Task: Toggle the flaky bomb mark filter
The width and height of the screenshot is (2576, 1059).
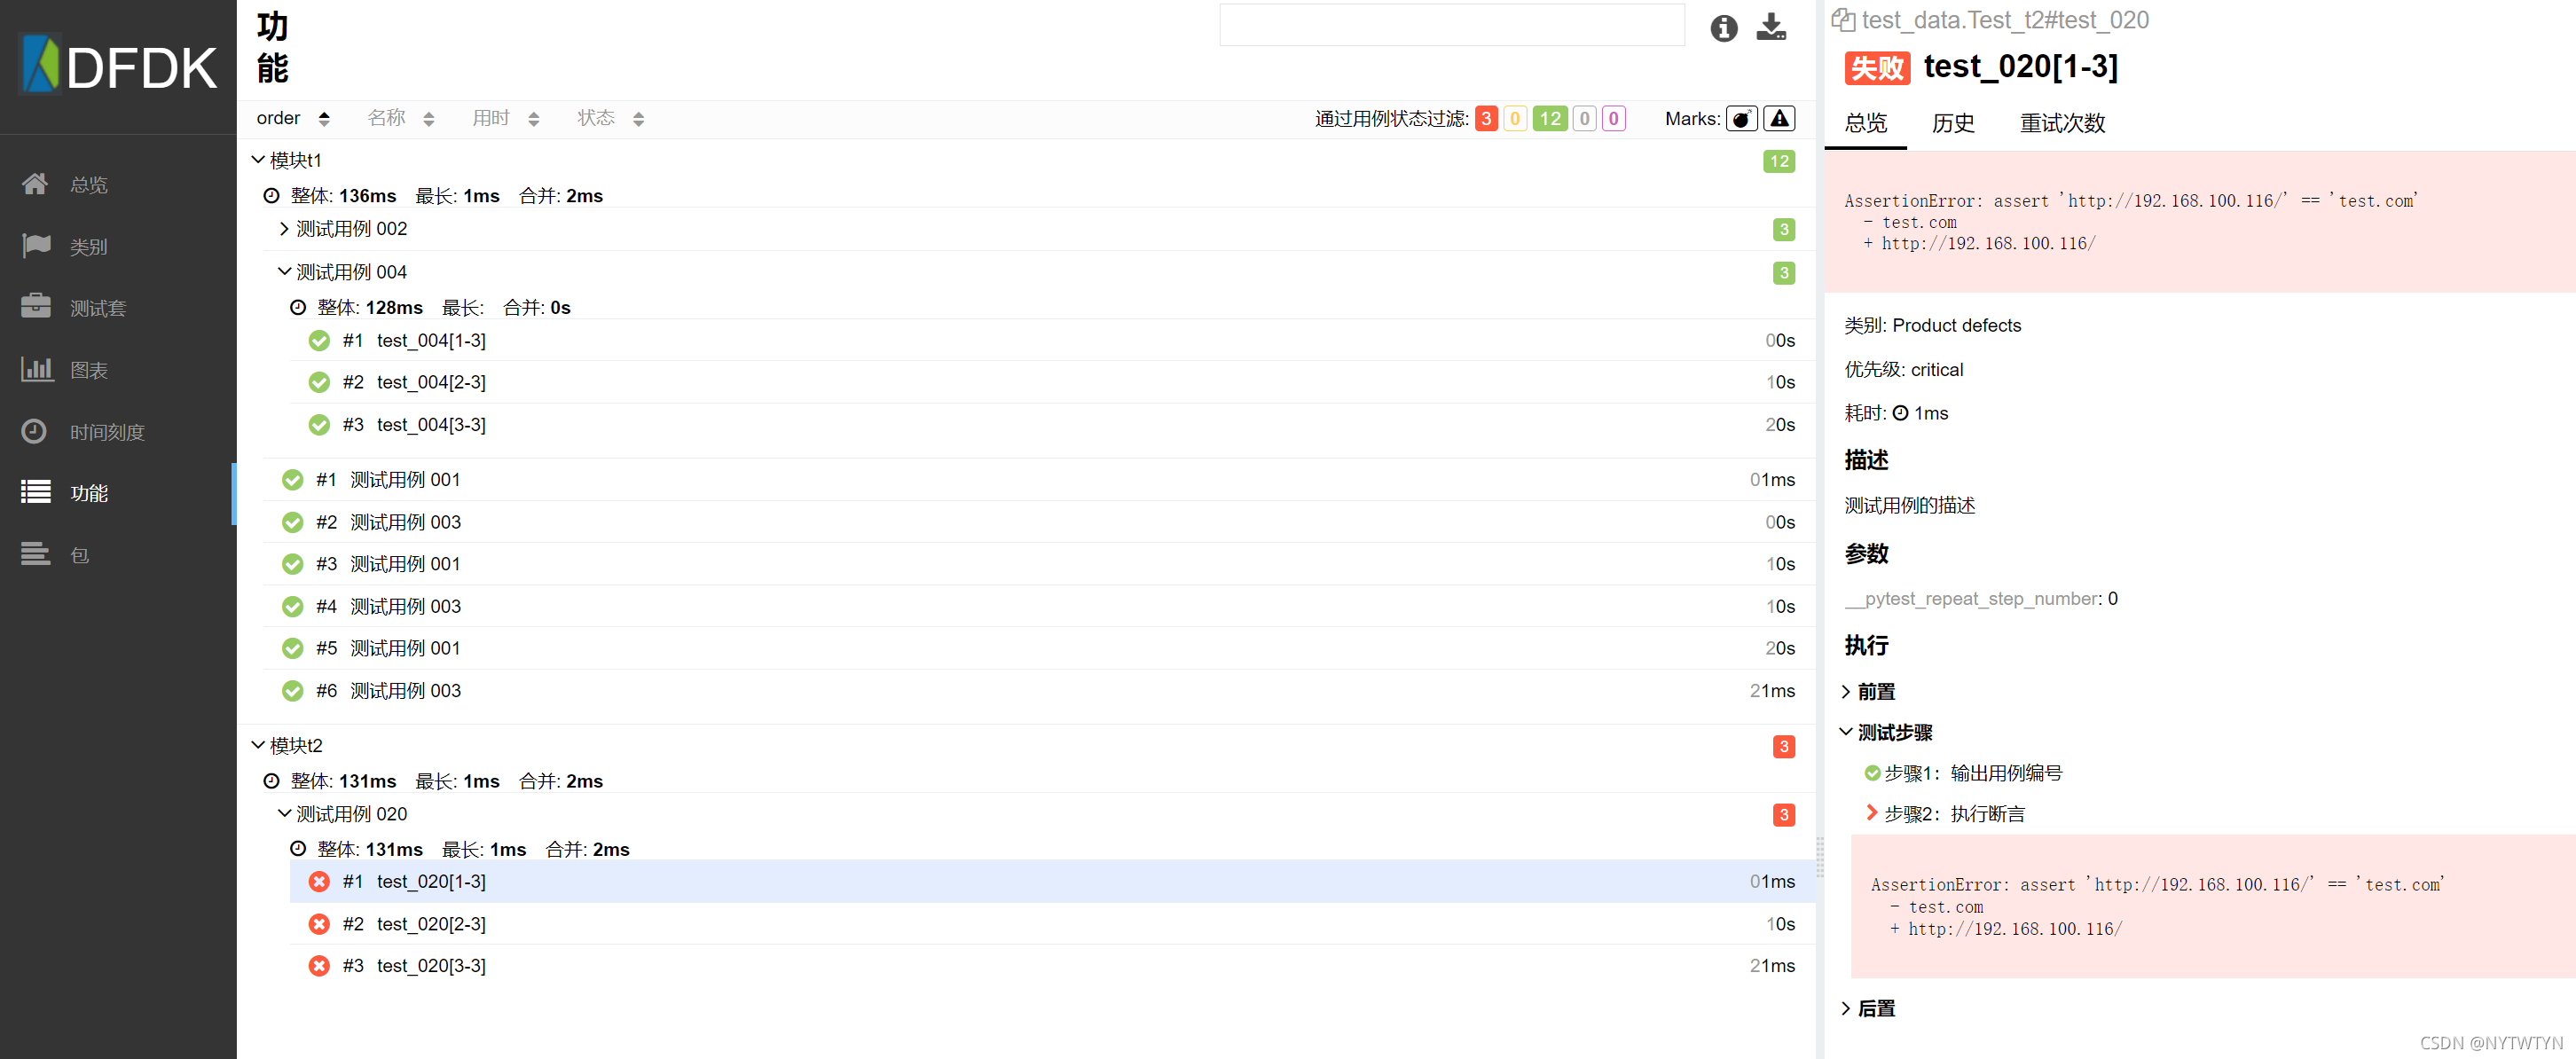Action: tap(1741, 119)
